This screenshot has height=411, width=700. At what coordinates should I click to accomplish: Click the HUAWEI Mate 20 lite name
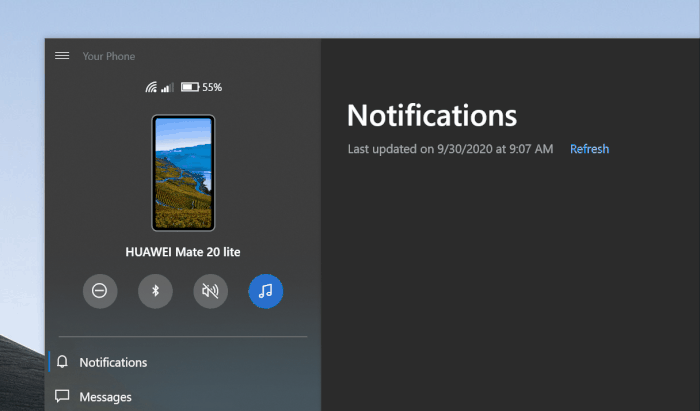click(x=183, y=252)
